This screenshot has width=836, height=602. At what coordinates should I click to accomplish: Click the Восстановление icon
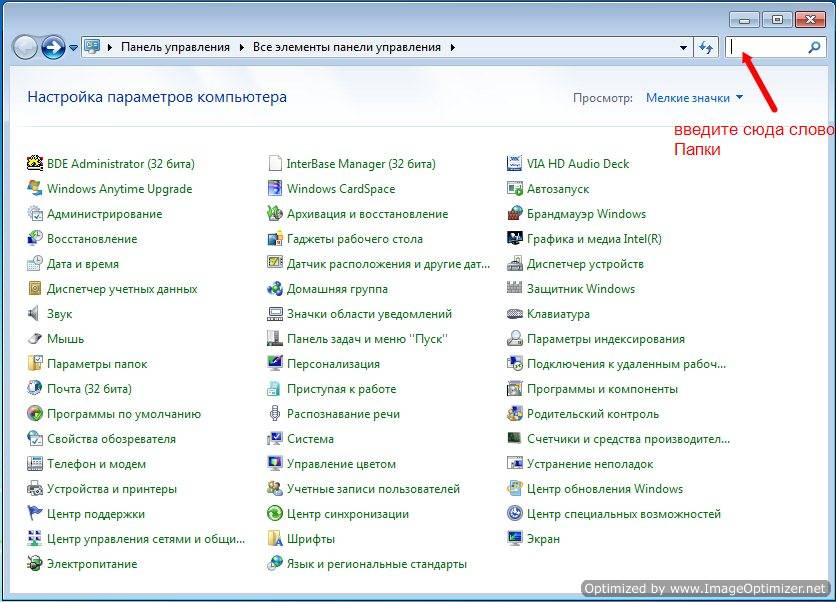35,238
